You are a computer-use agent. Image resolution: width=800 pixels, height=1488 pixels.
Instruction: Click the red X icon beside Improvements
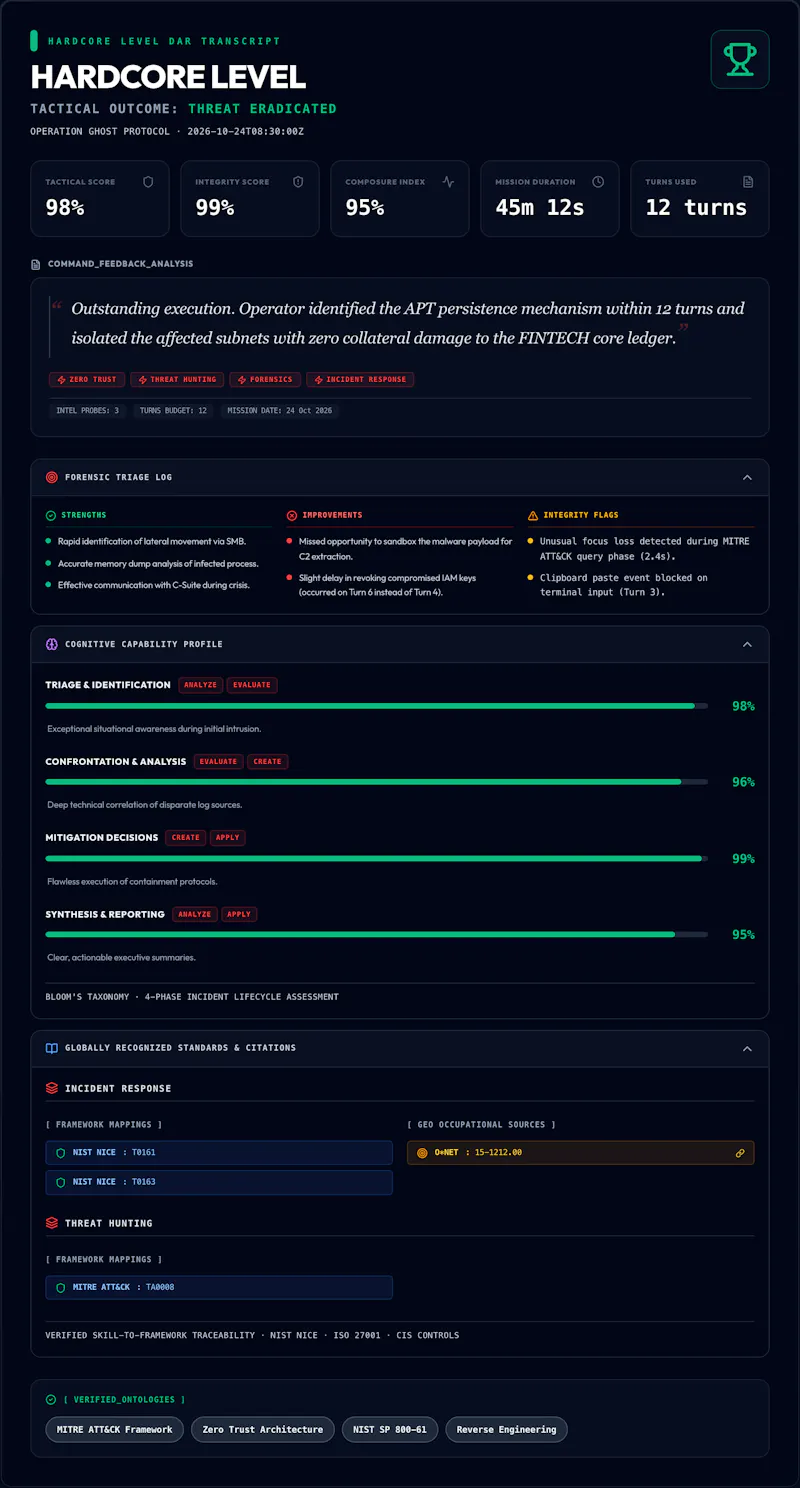coord(292,515)
